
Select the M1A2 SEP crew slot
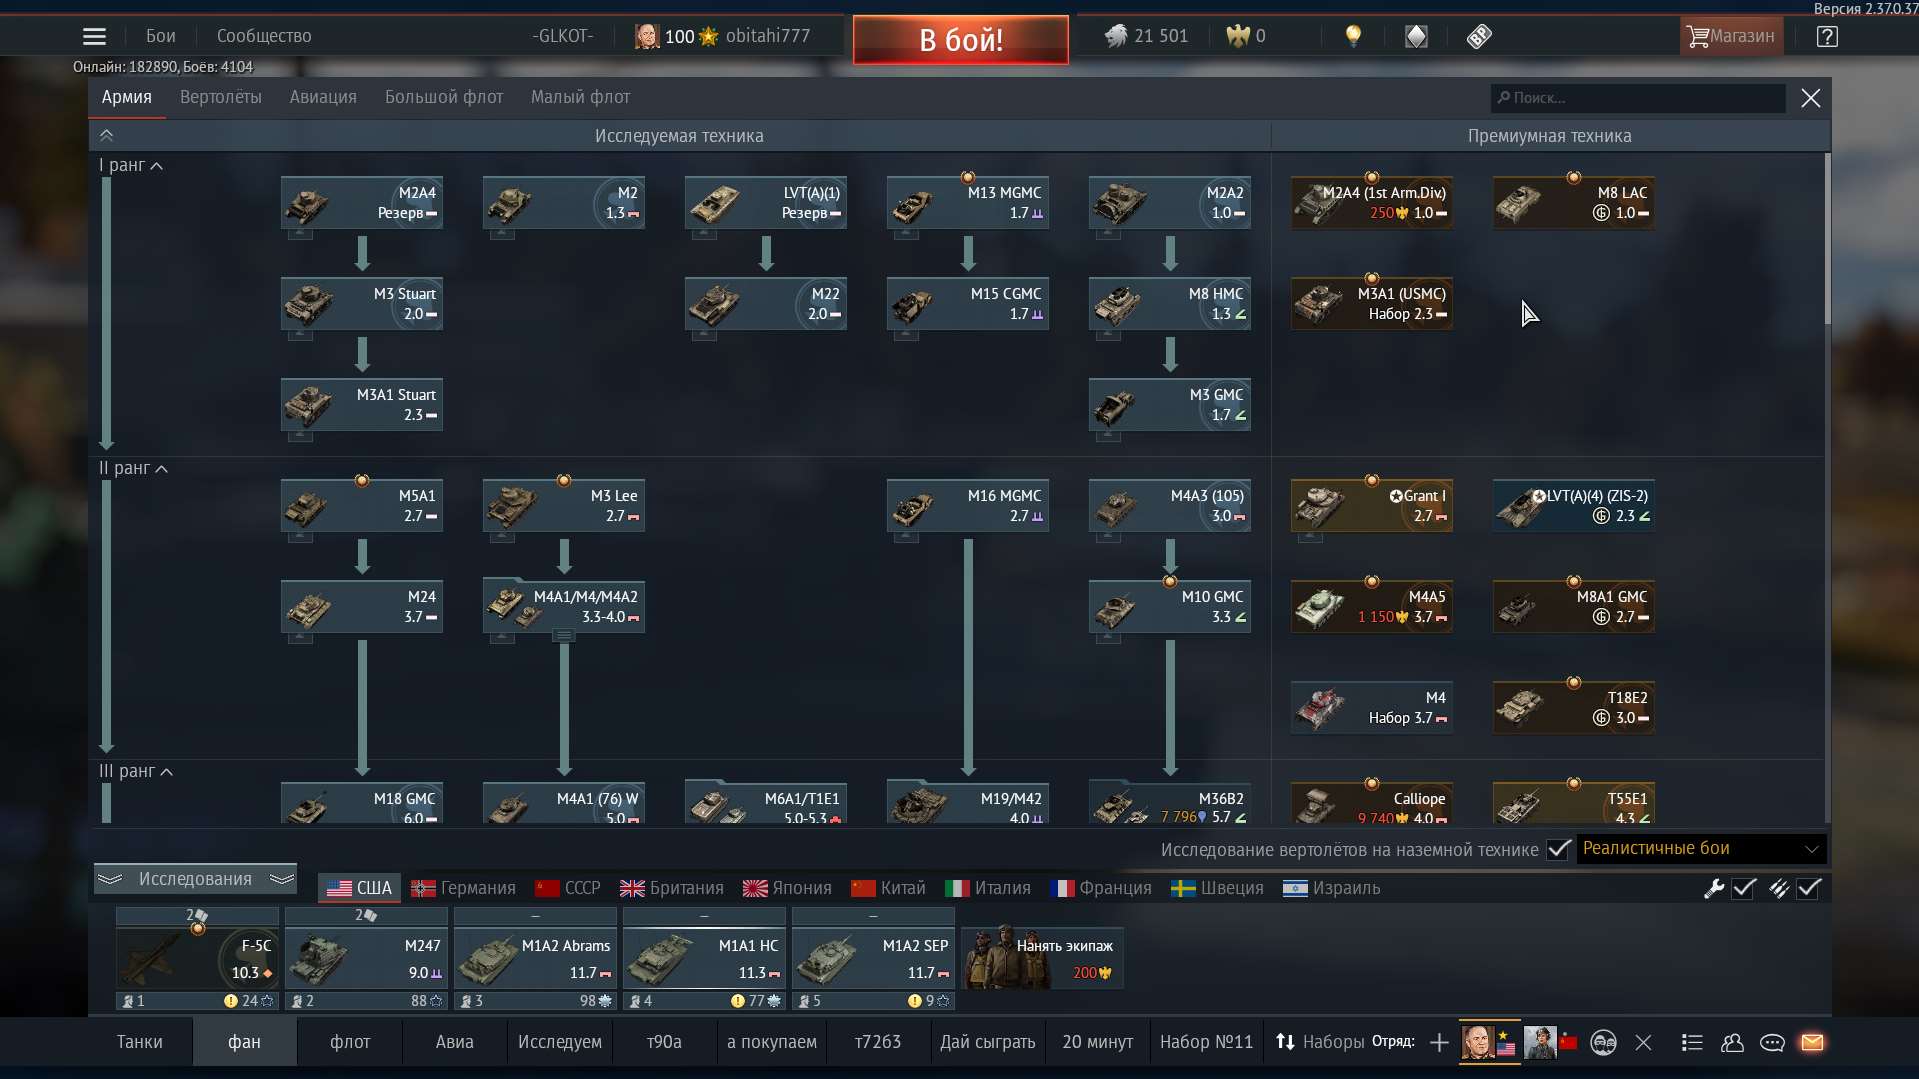pos(873,958)
